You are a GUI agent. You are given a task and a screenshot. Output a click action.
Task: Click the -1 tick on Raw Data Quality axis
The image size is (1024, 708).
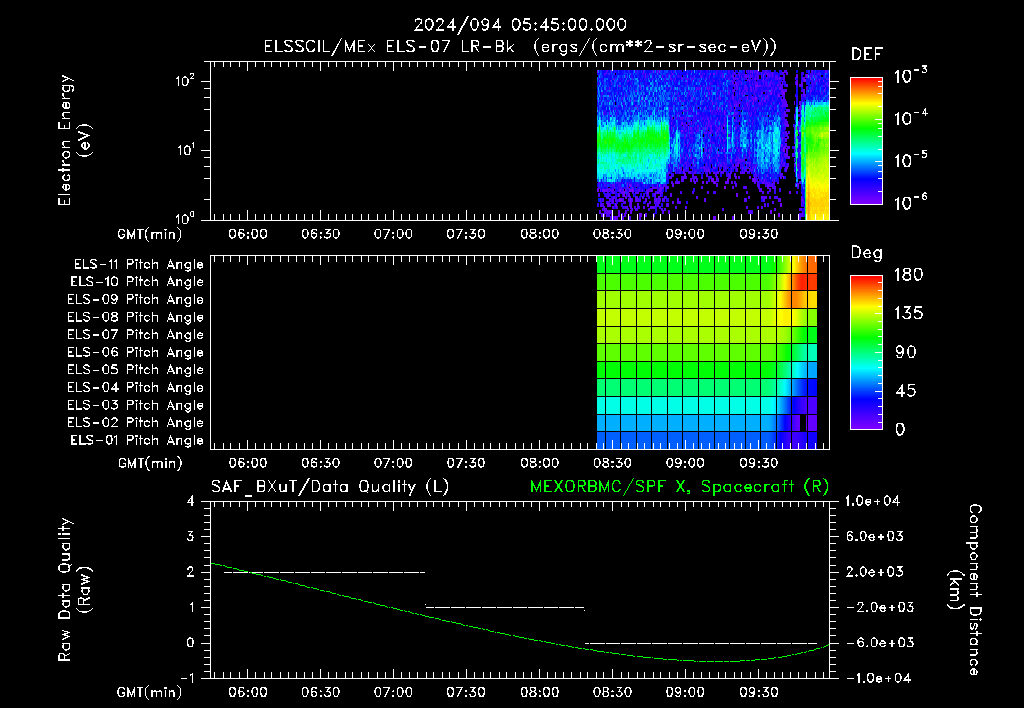pyautogui.click(x=187, y=678)
